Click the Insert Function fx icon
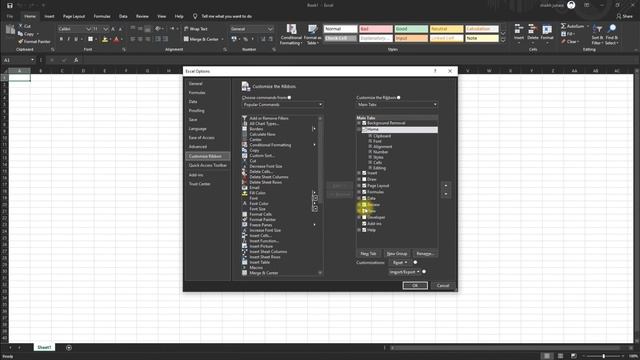 click(x=76, y=60)
